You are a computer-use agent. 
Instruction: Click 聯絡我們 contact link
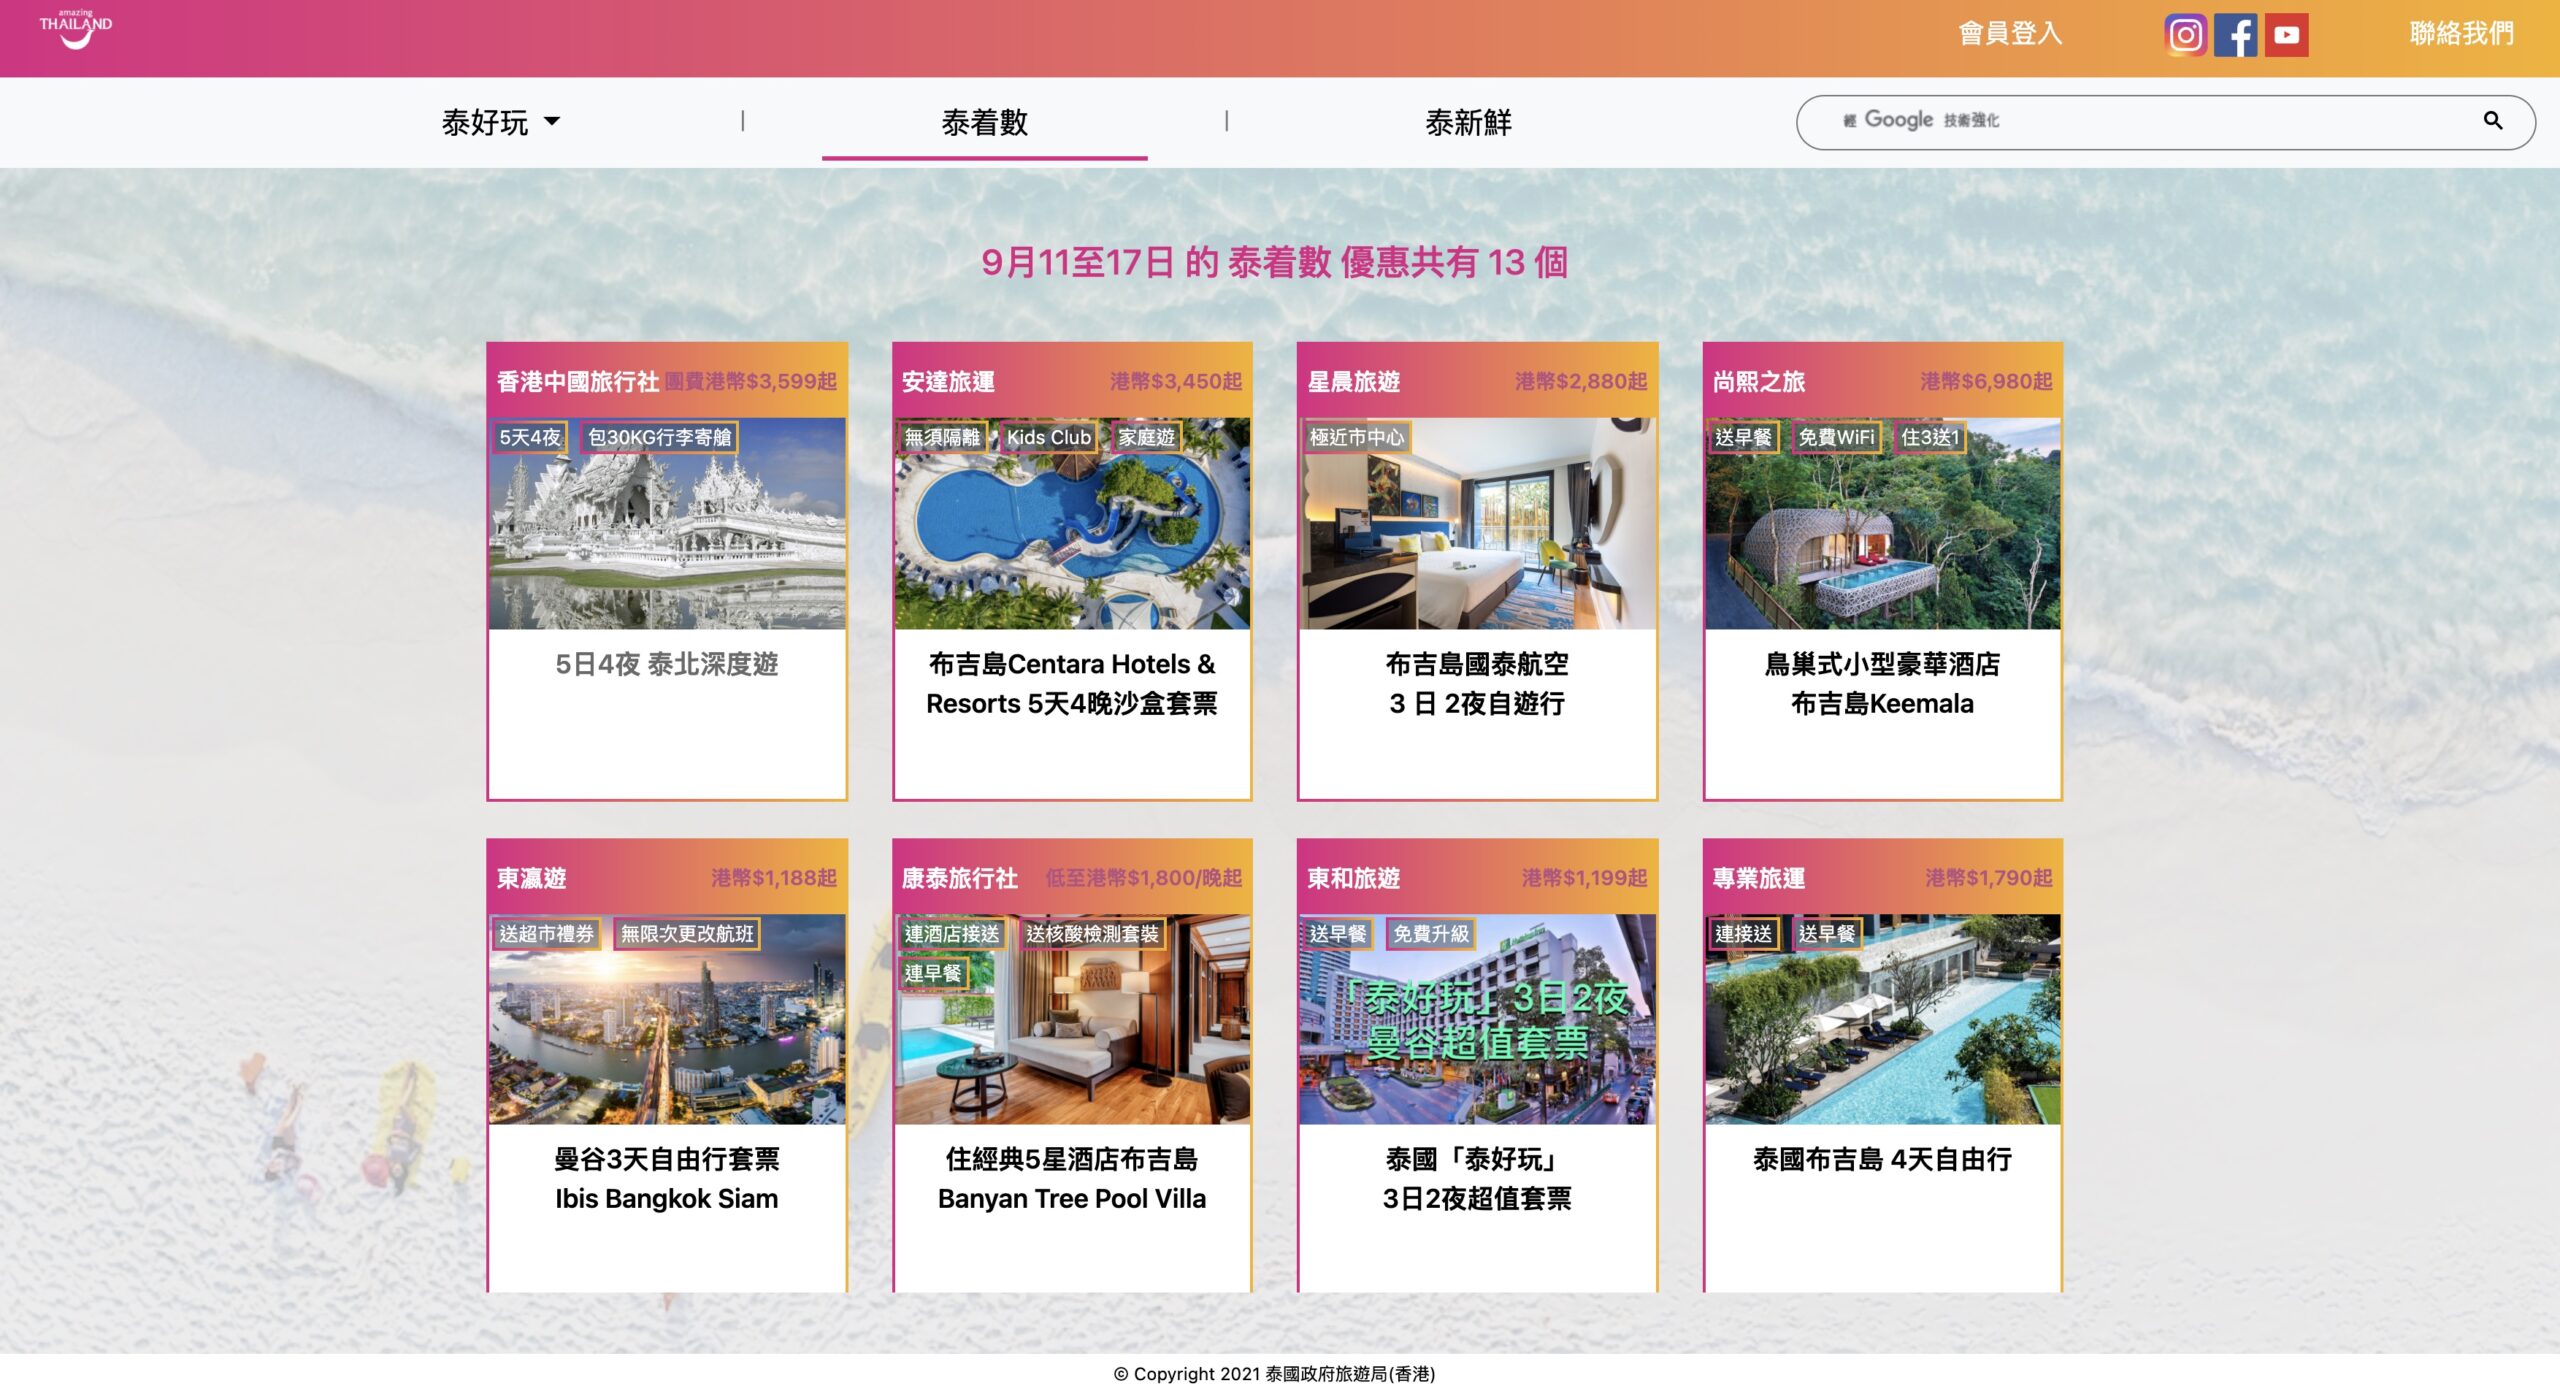2462,34
